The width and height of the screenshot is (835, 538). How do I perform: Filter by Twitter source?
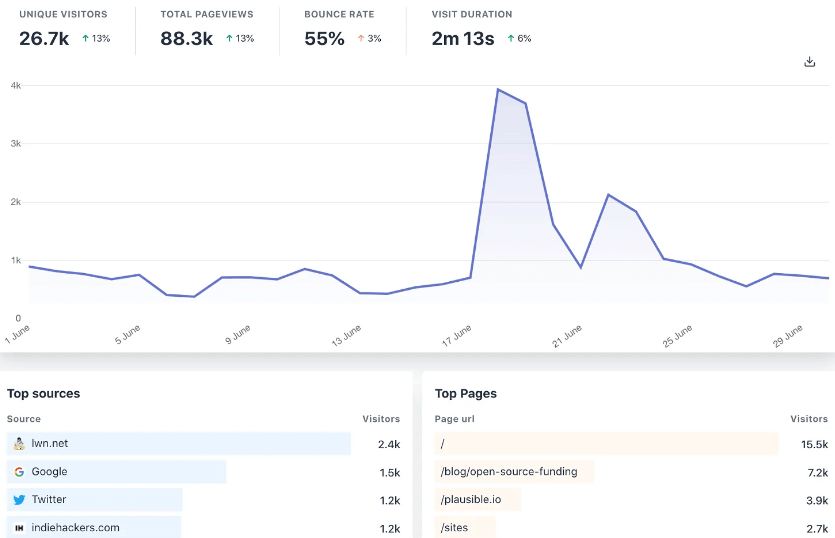(x=49, y=499)
